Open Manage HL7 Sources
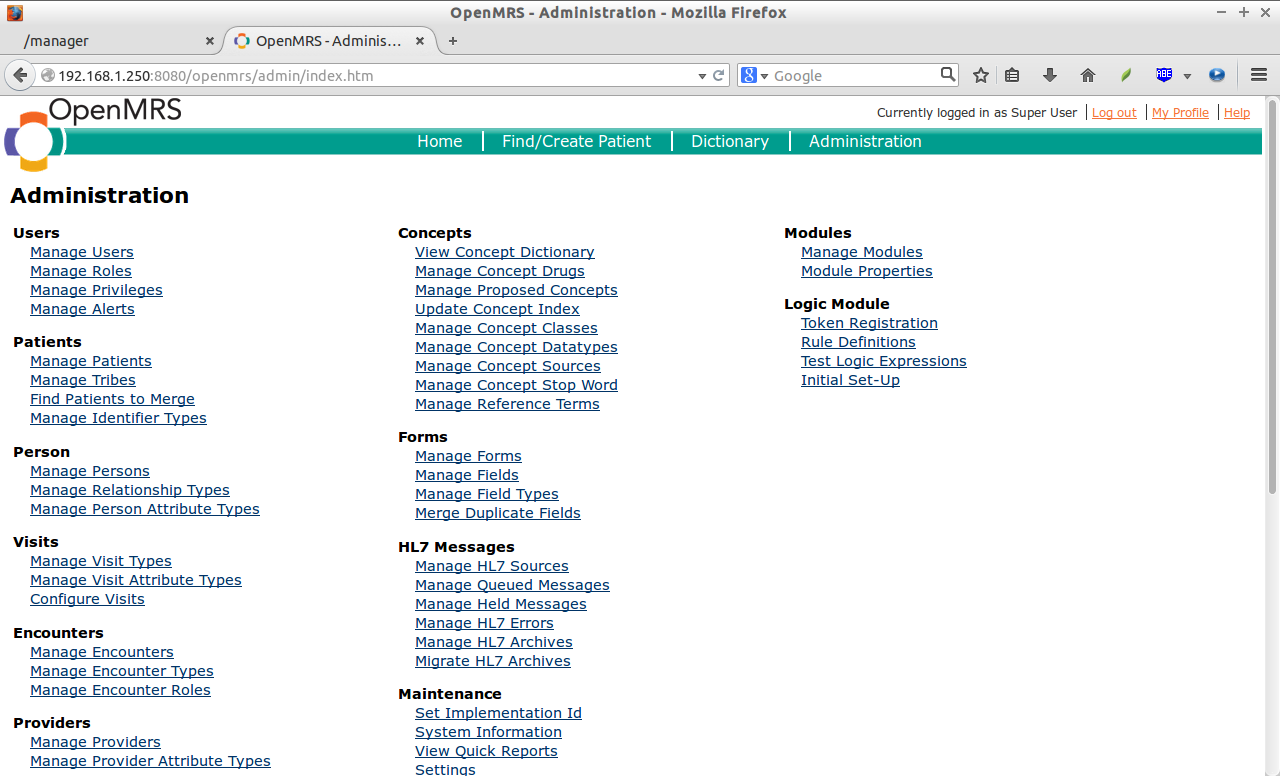This screenshot has width=1280, height=776. [492, 566]
